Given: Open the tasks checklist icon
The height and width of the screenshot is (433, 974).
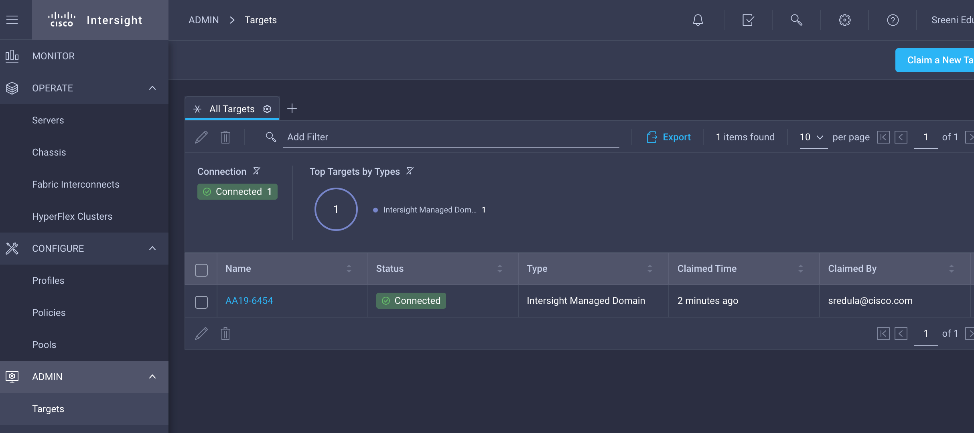Looking at the screenshot, I should (748, 20).
